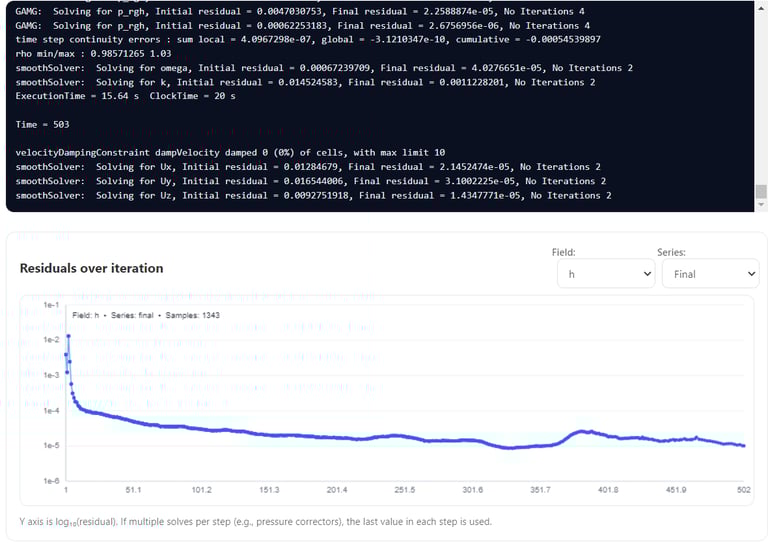Click the 'Solving for Ux' log line
The image size is (768, 543).
[x=308, y=167]
